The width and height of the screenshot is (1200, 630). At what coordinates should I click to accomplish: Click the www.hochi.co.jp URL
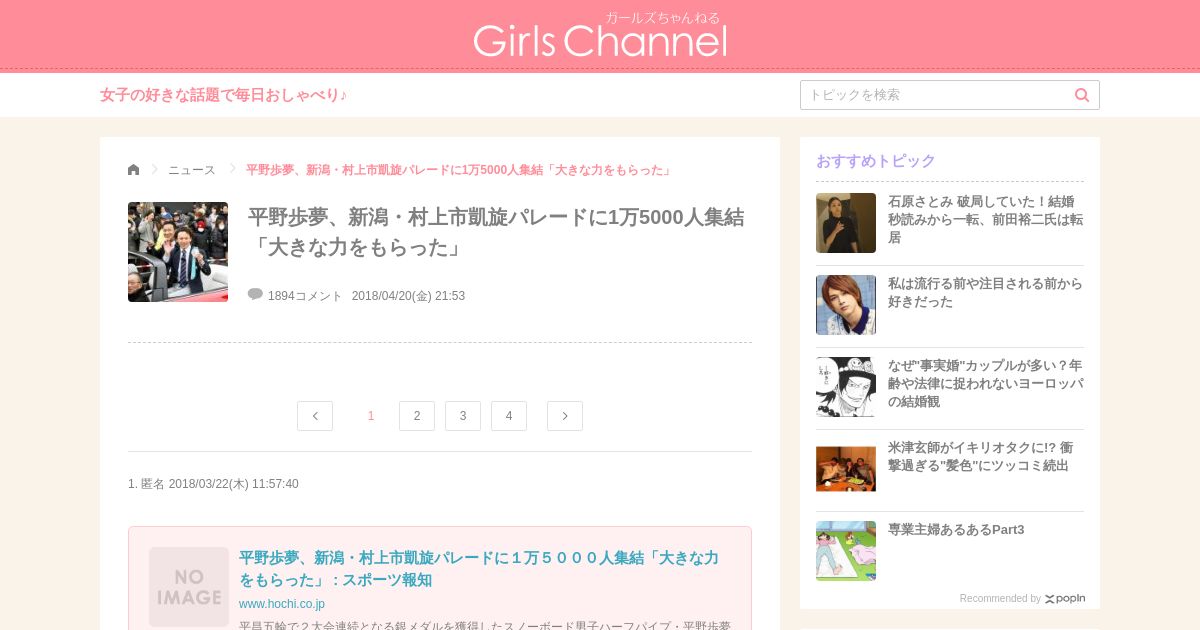coord(282,604)
